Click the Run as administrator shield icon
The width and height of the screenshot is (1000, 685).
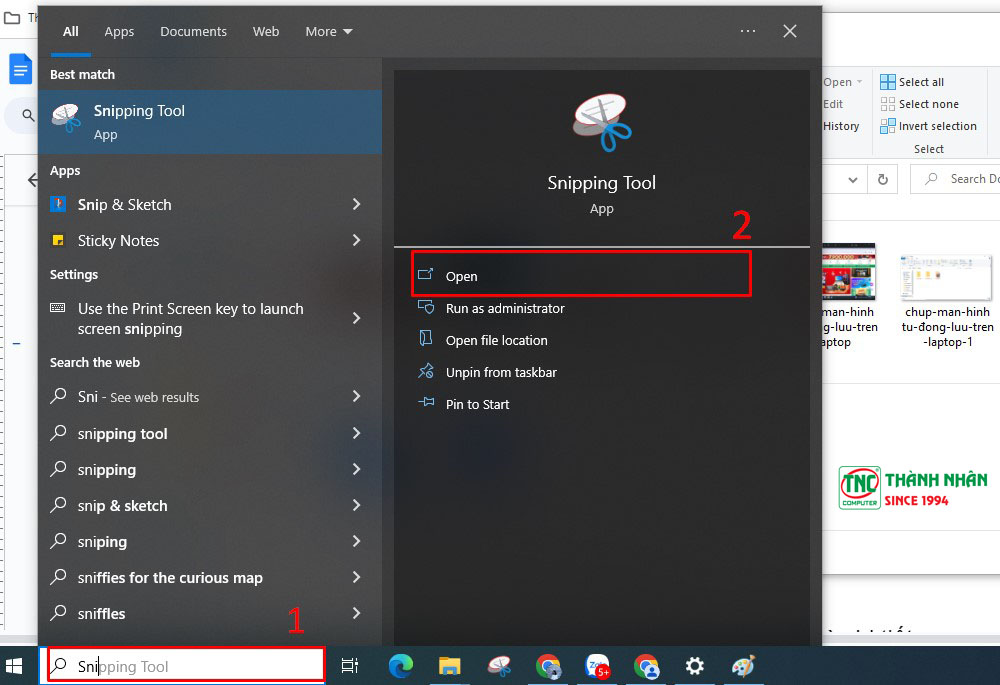click(x=425, y=307)
